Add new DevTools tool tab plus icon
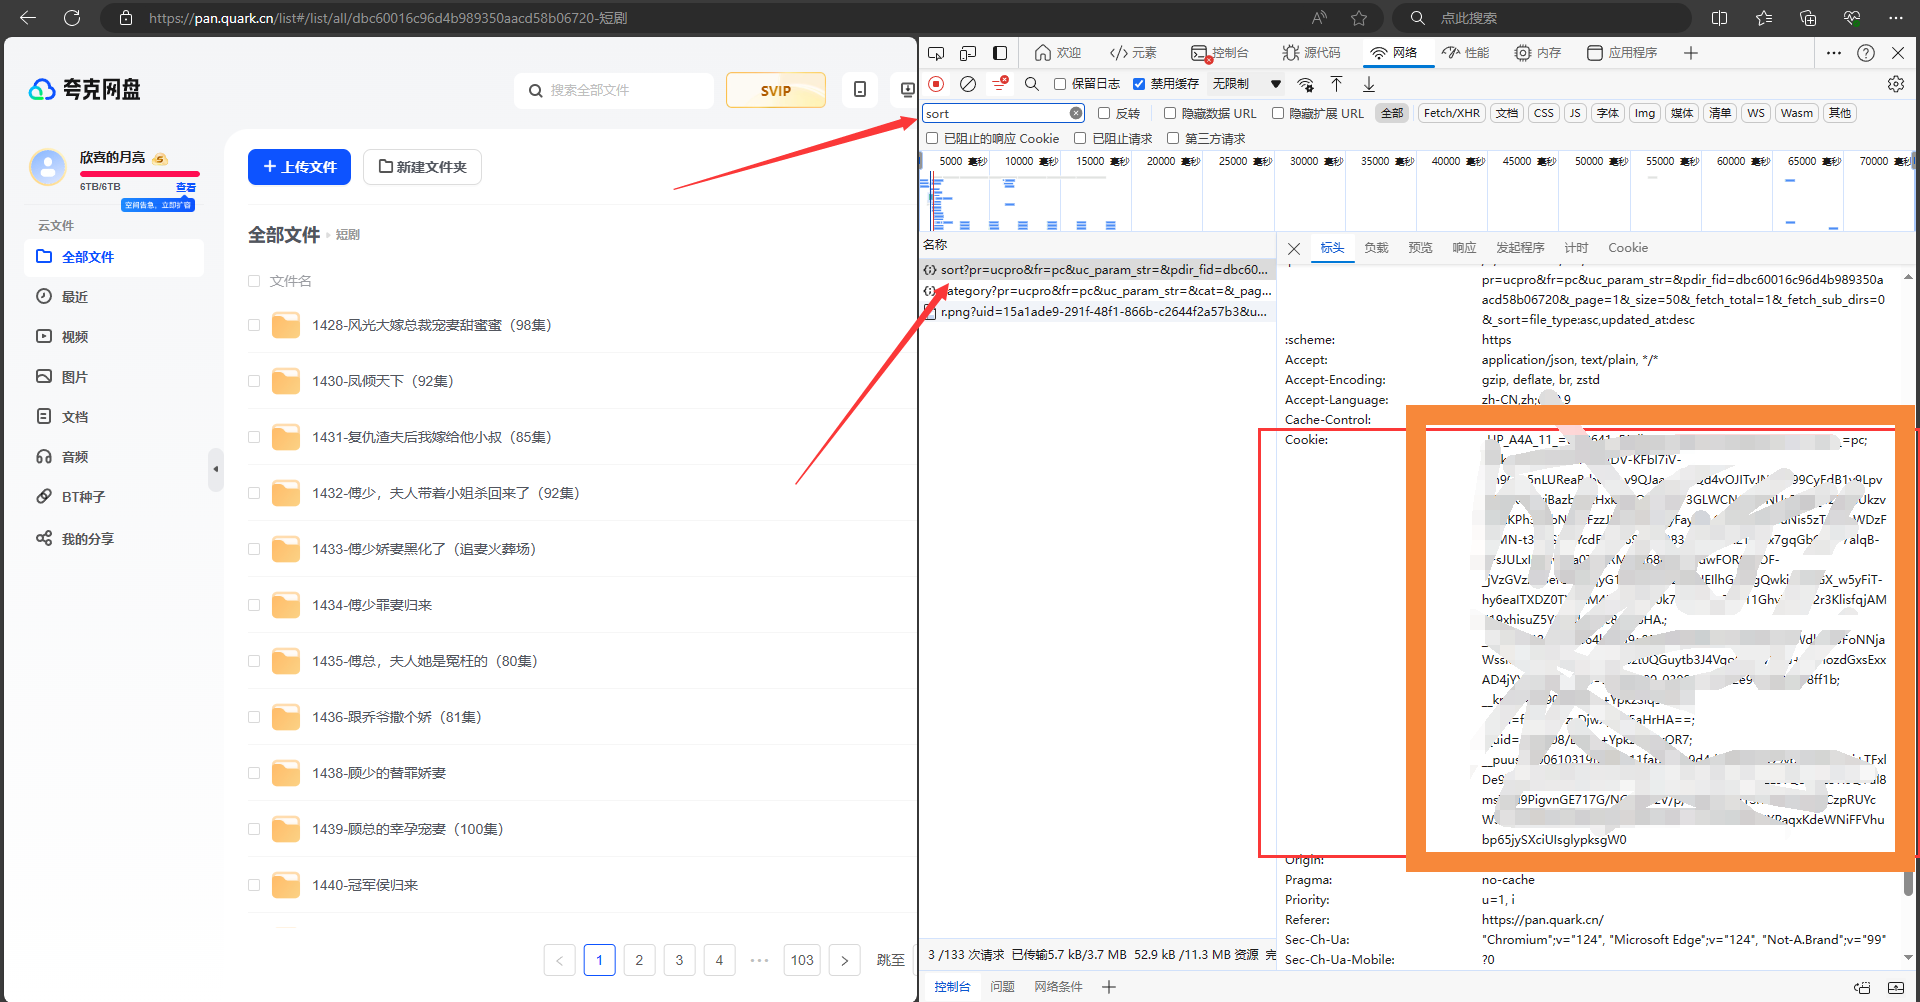This screenshot has height=1002, width=1920. [1691, 53]
